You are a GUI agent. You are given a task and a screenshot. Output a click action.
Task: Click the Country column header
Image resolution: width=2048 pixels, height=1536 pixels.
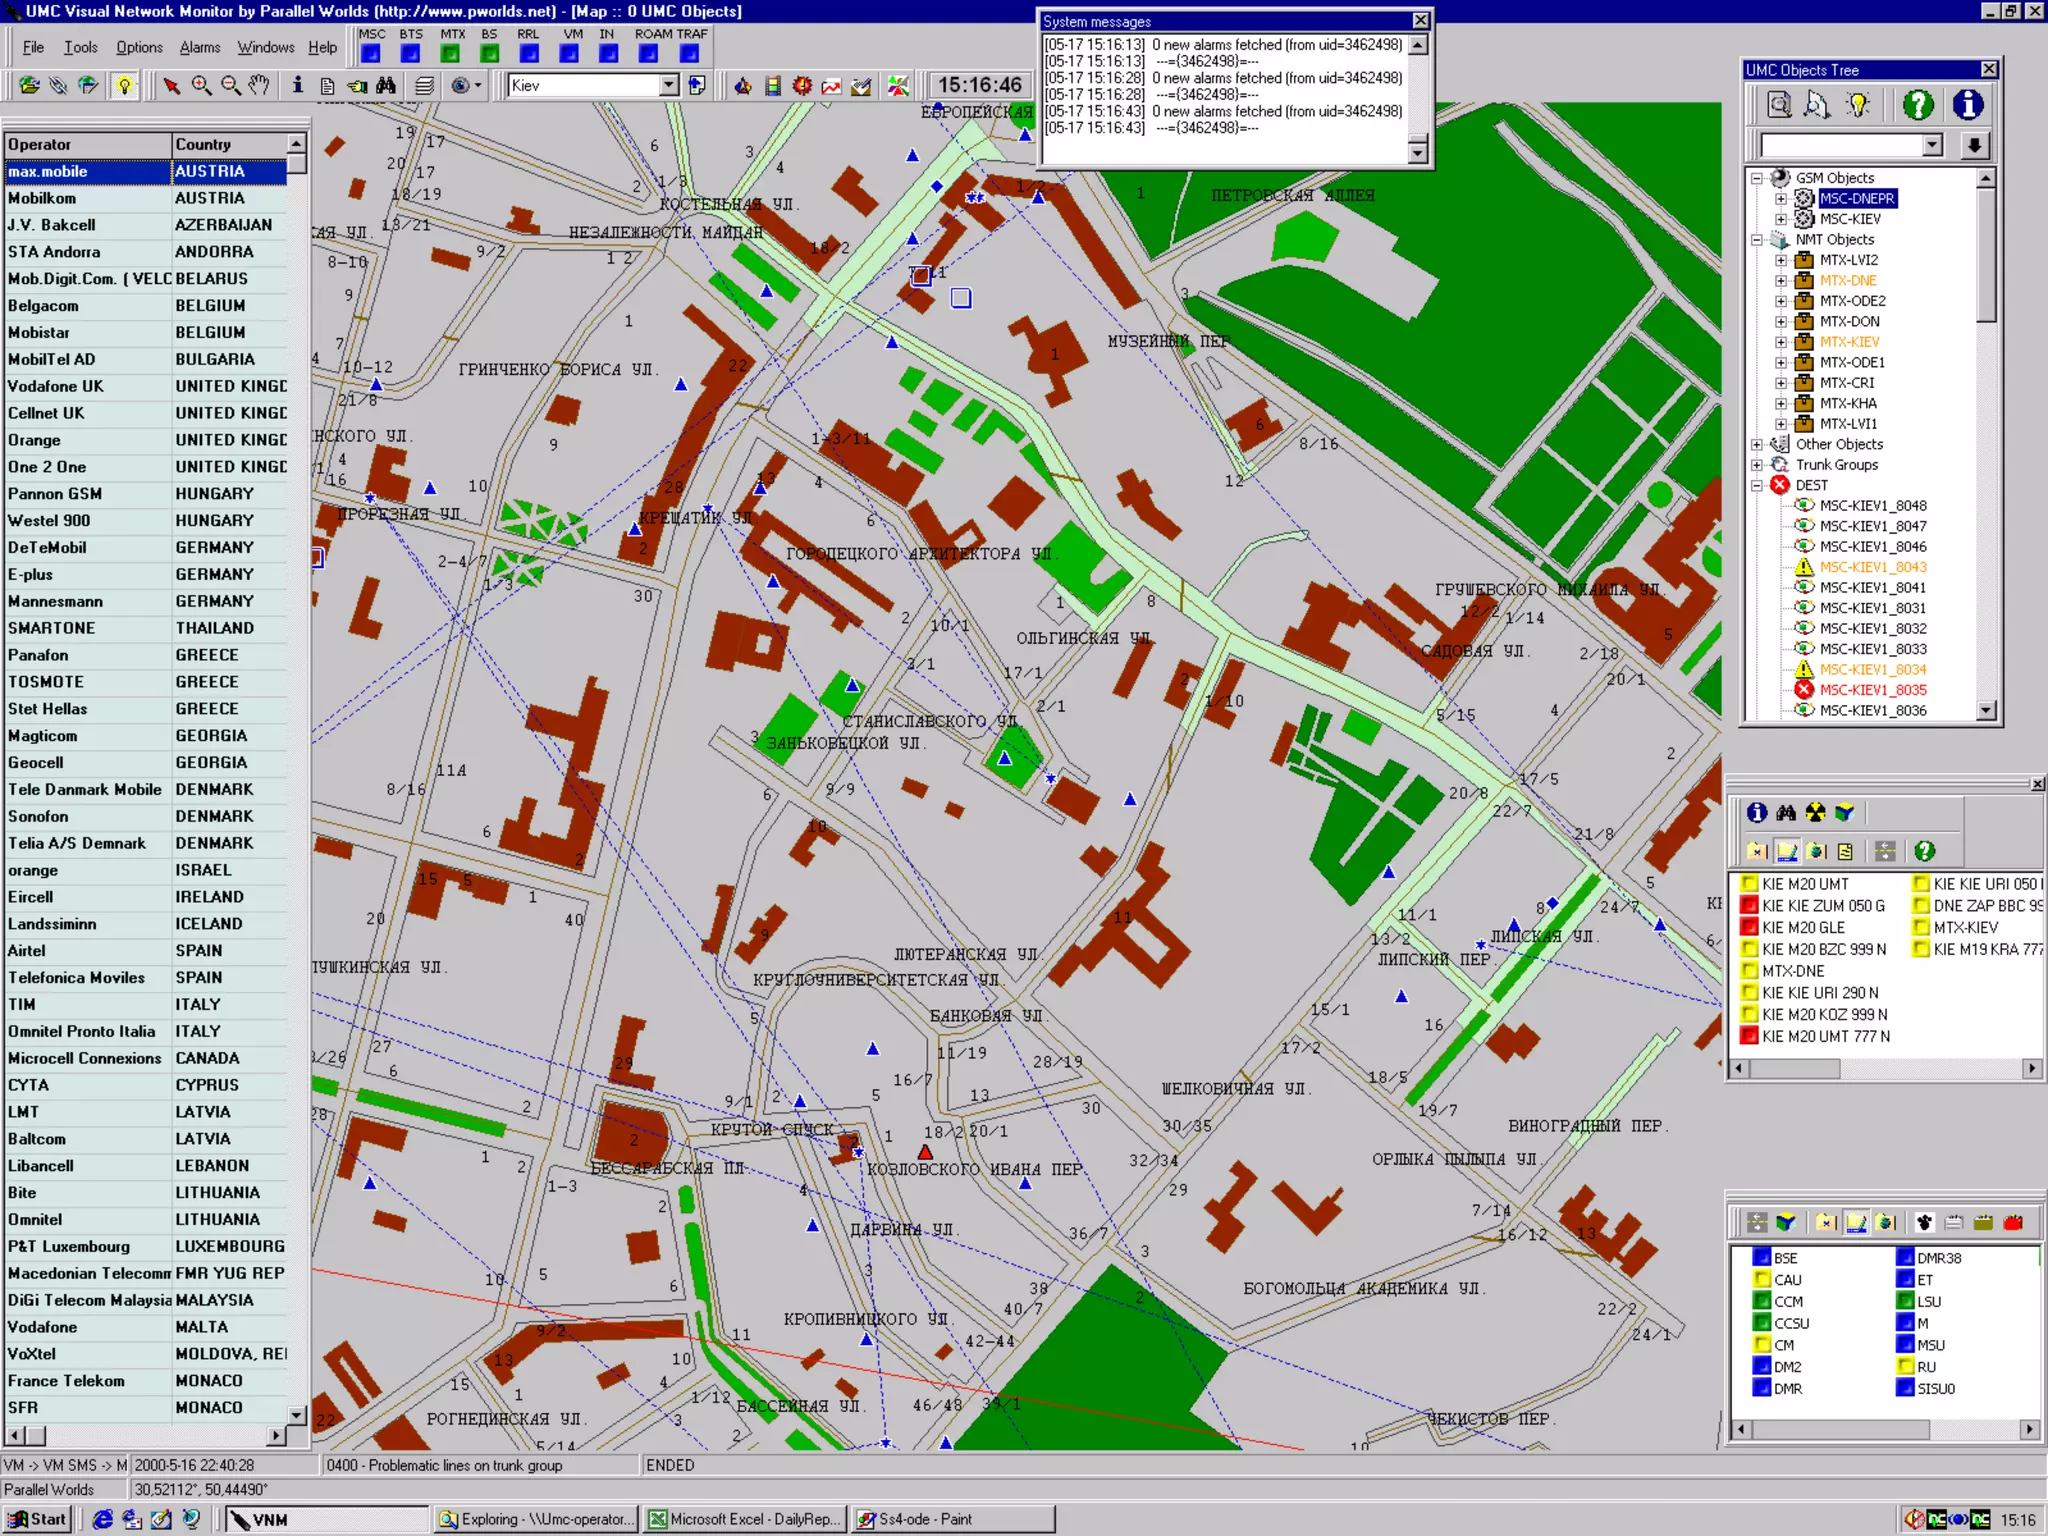tap(229, 145)
